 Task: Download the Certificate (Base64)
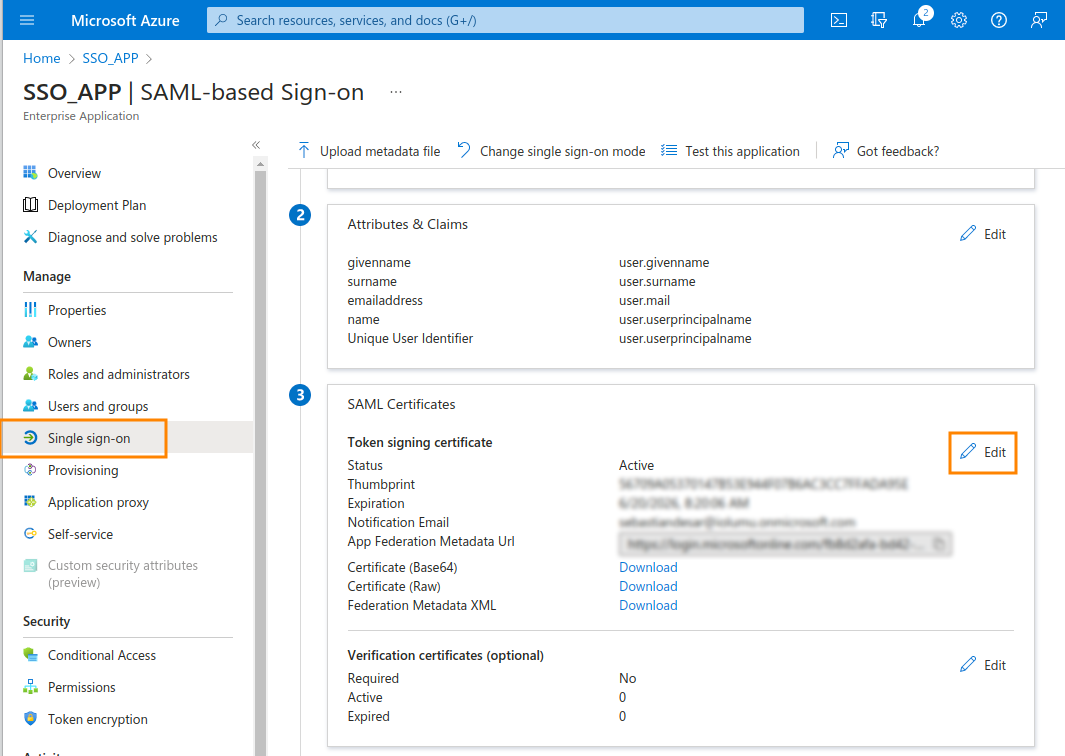pos(648,567)
